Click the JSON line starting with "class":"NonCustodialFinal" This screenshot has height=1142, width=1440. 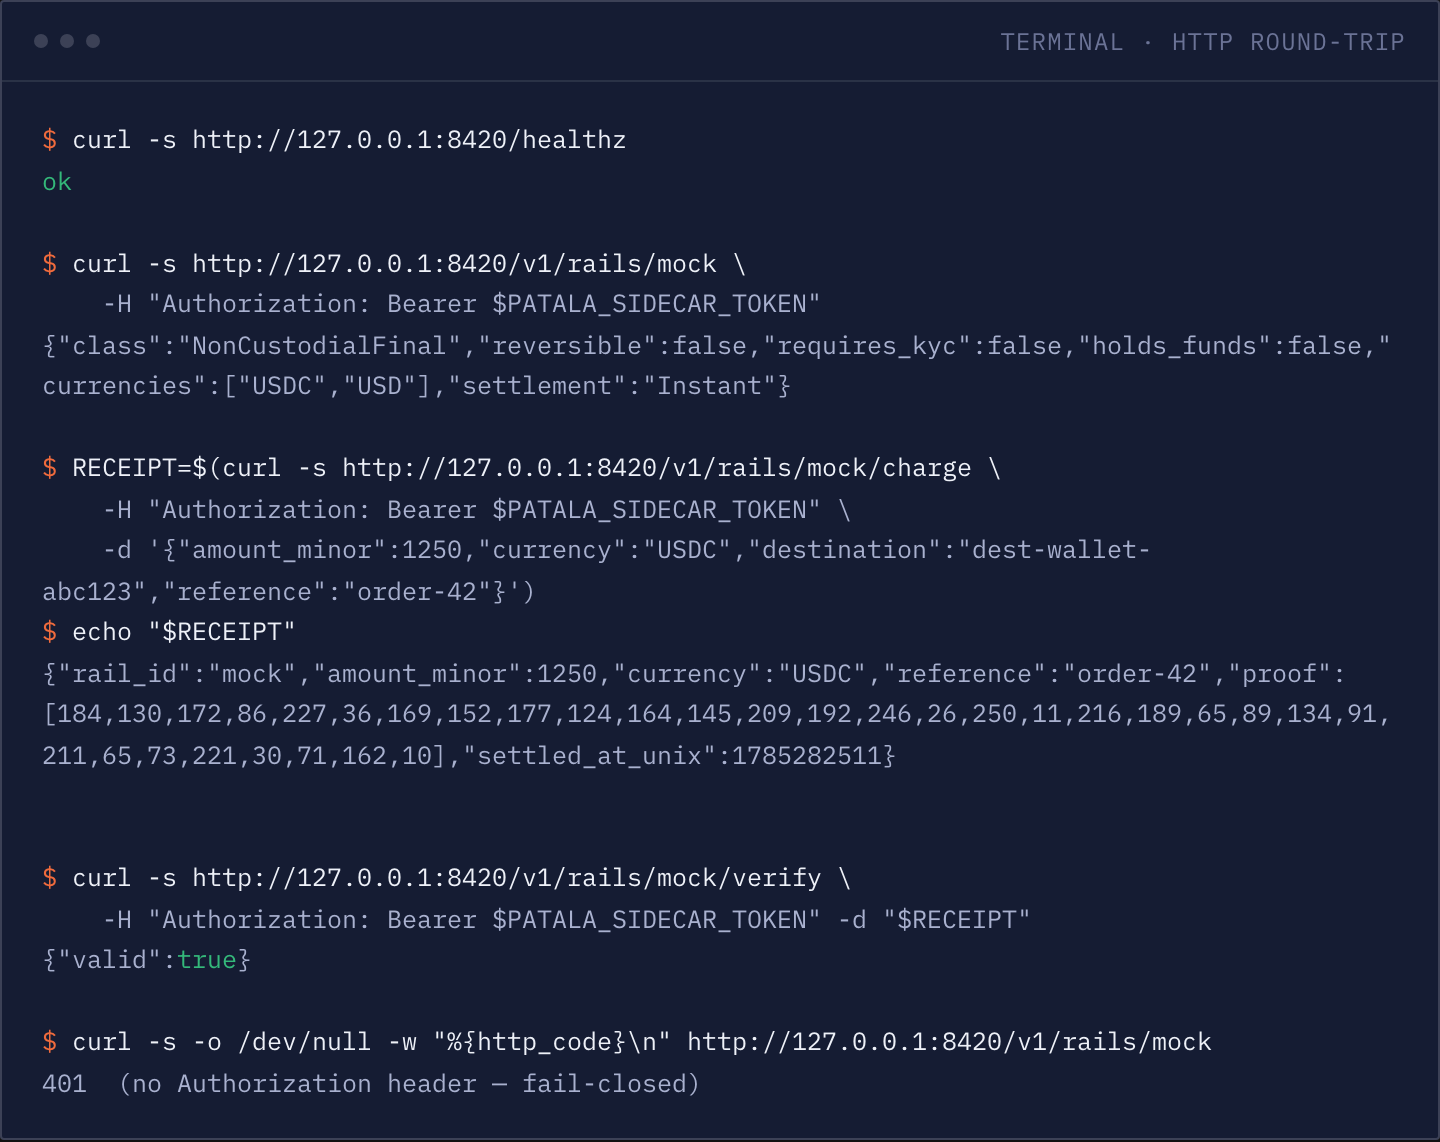716,346
